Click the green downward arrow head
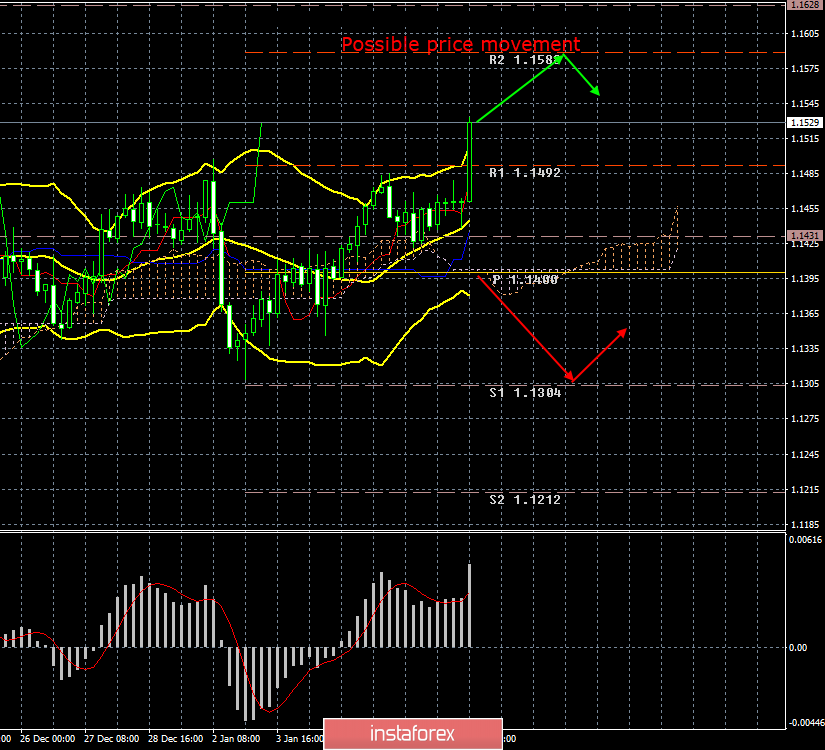Viewport: 825px width, 750px height. [x=596, y=91]
